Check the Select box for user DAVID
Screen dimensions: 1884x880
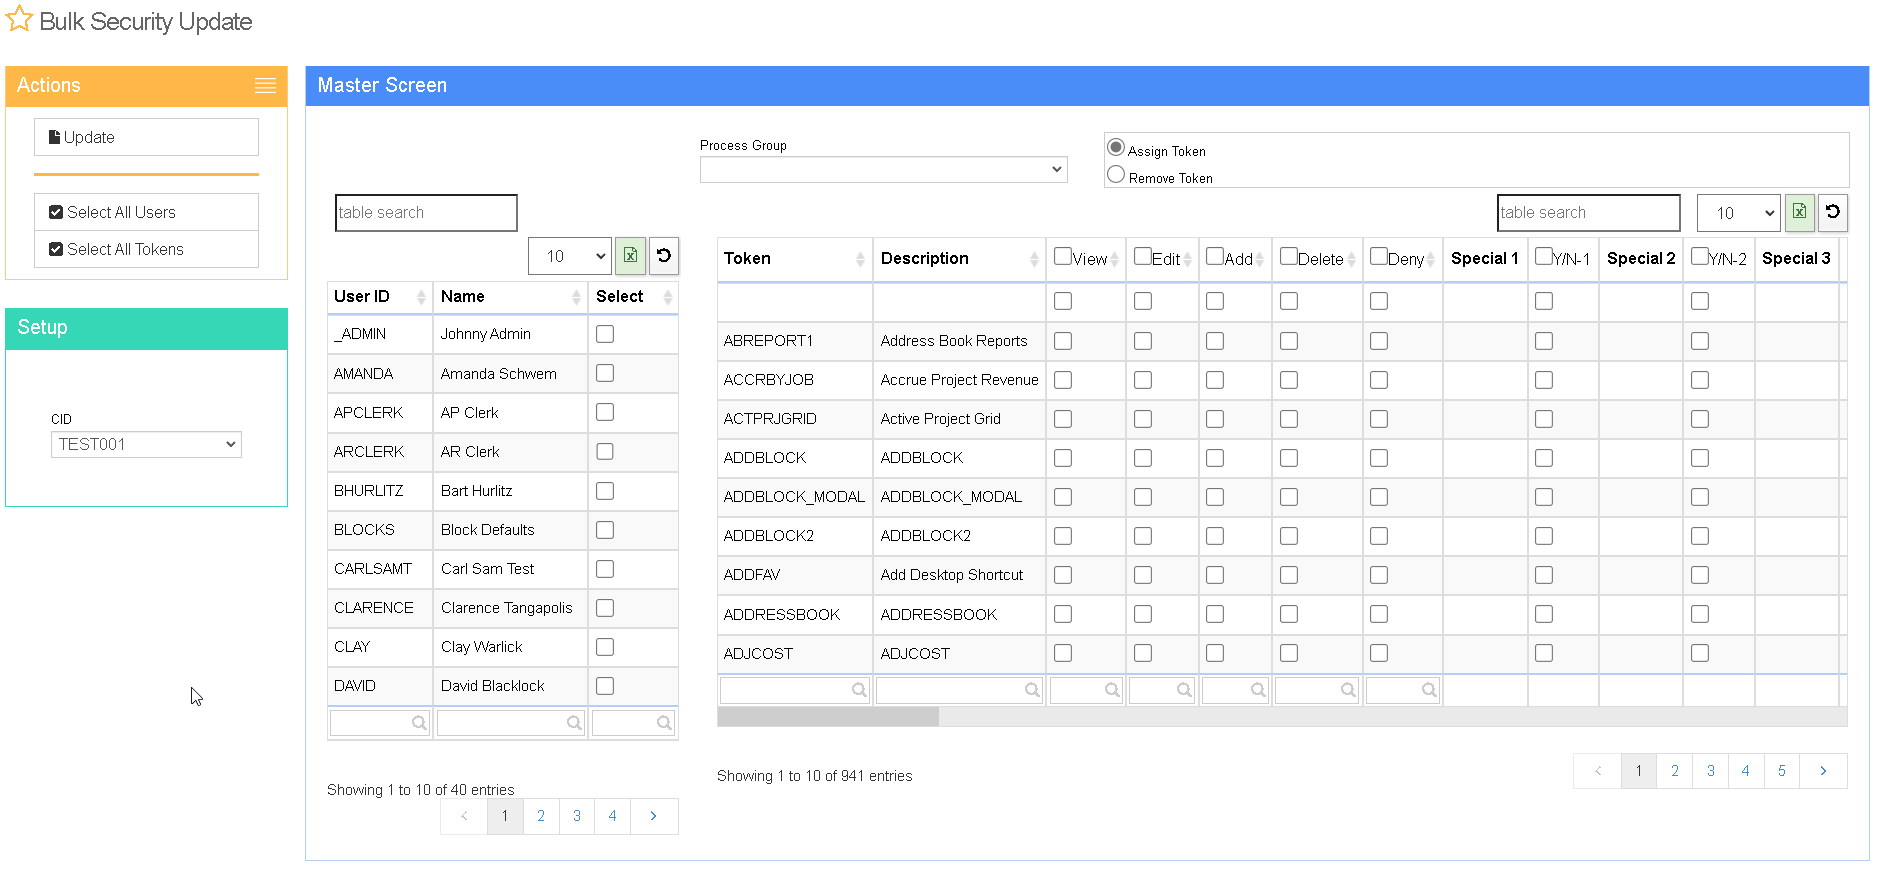[x=605, y=686]
